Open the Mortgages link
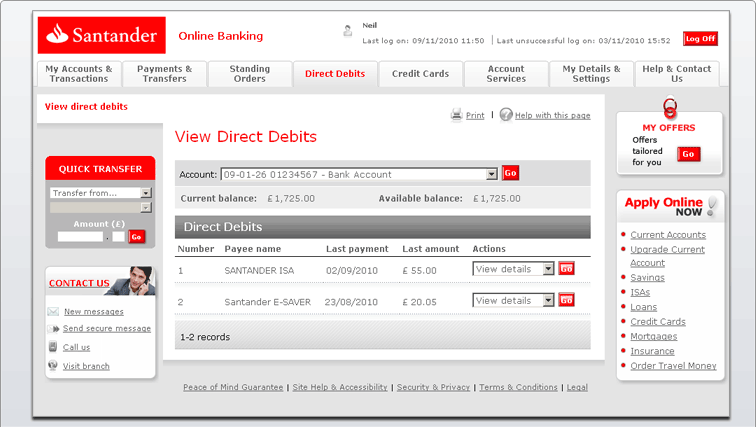The image size is (756, 427). [x=654, y=336]
